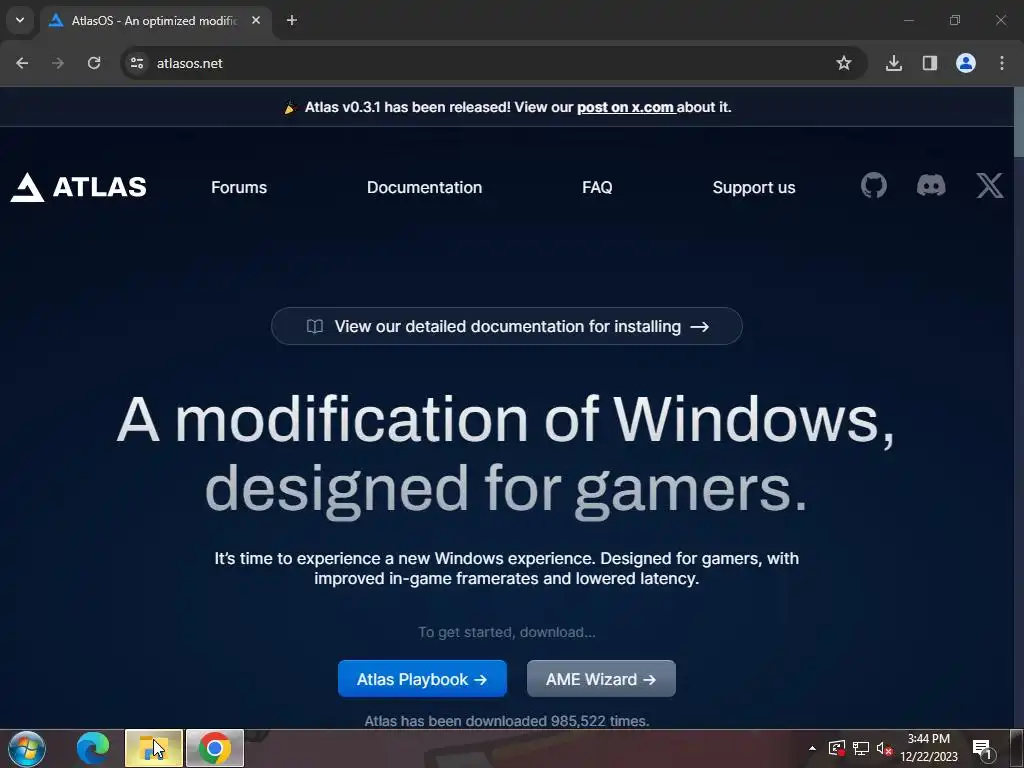Viewport: 1024px width, 768px height.
Task: Open the Support us page
Action: (754, 187)
